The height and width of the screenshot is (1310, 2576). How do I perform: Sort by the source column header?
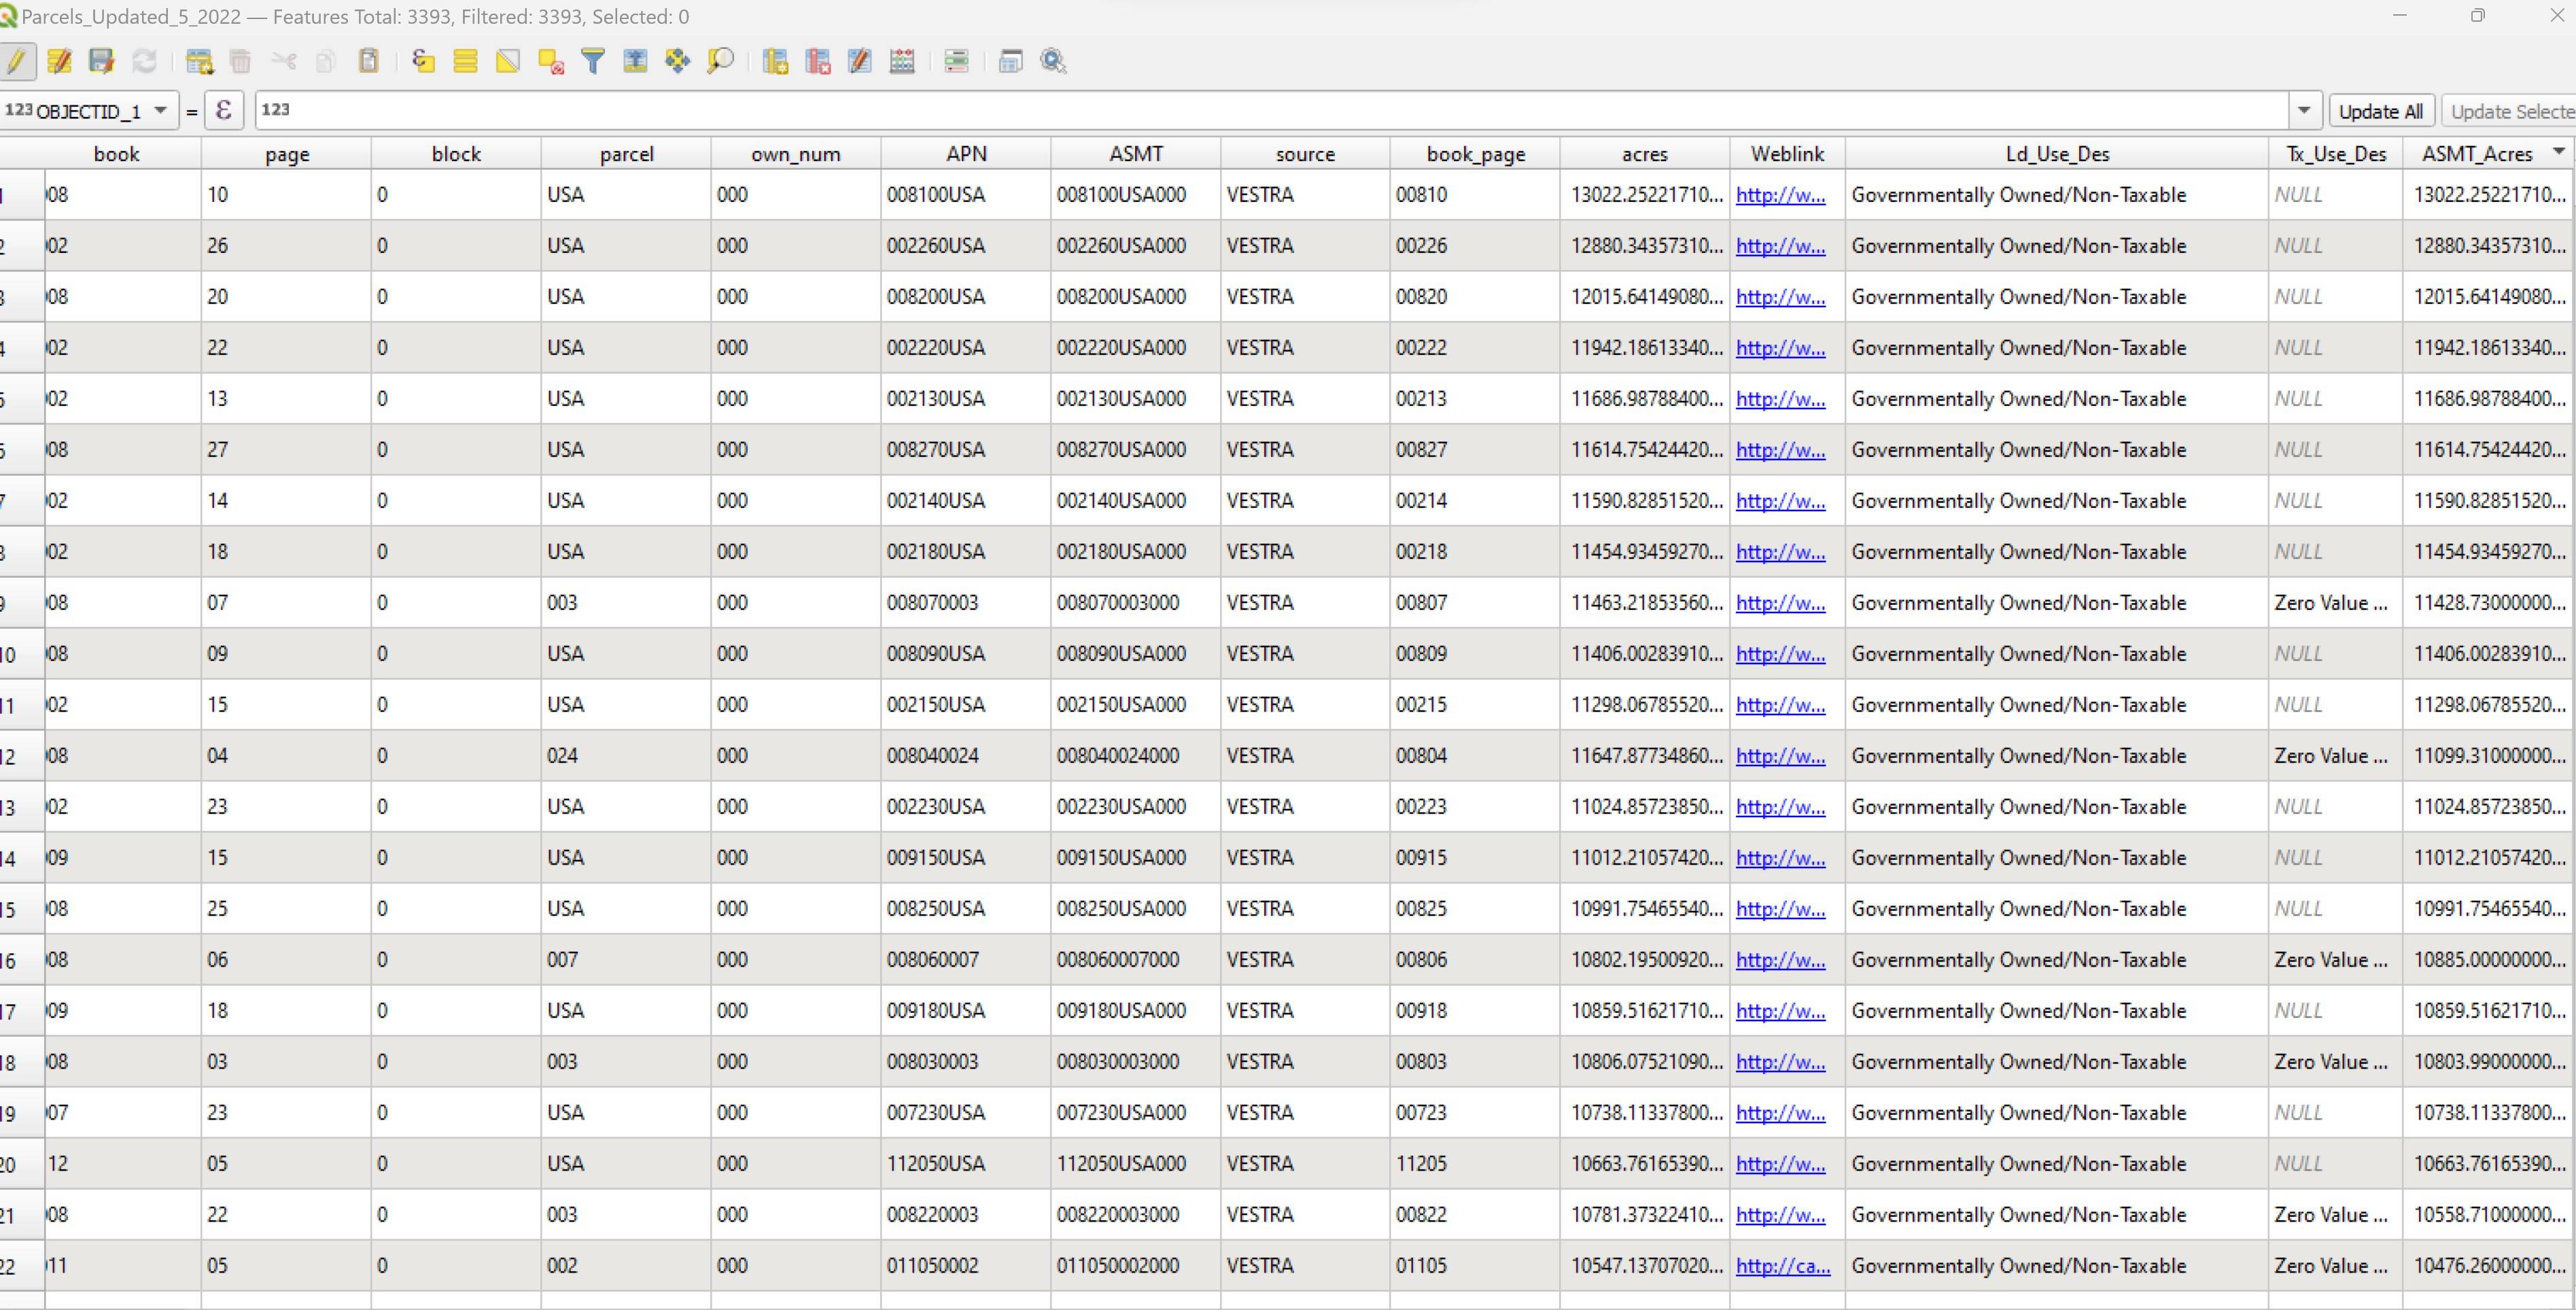click(x=1305, y=154)
